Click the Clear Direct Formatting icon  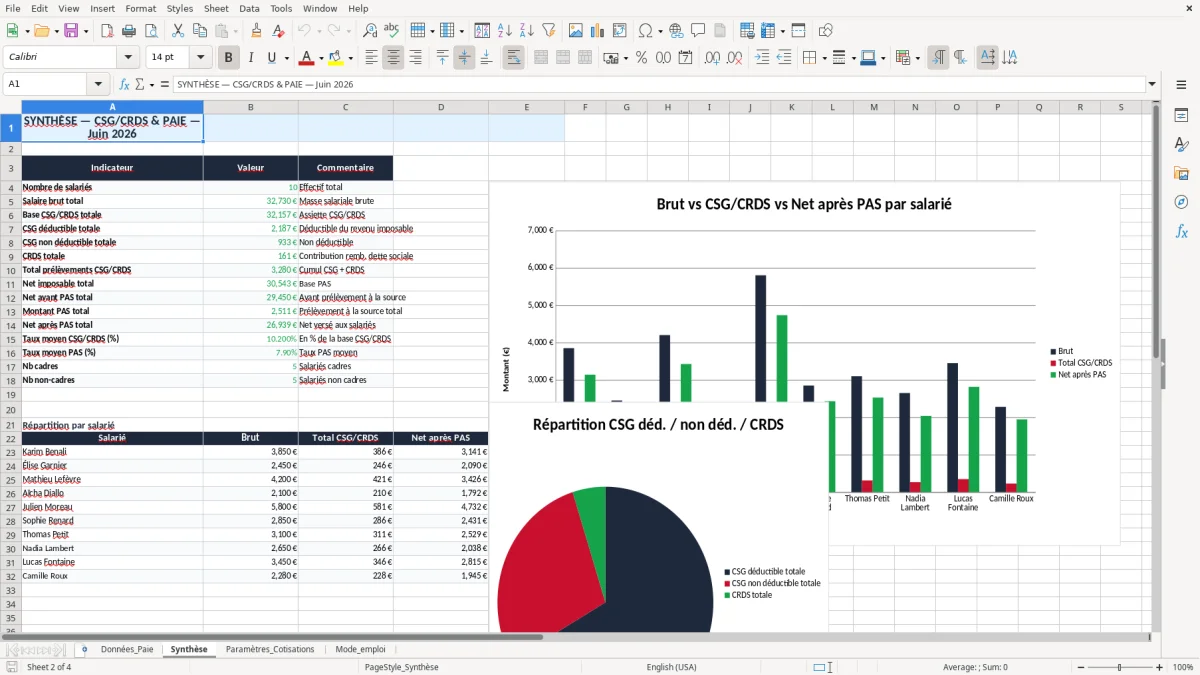click(277, 31)
